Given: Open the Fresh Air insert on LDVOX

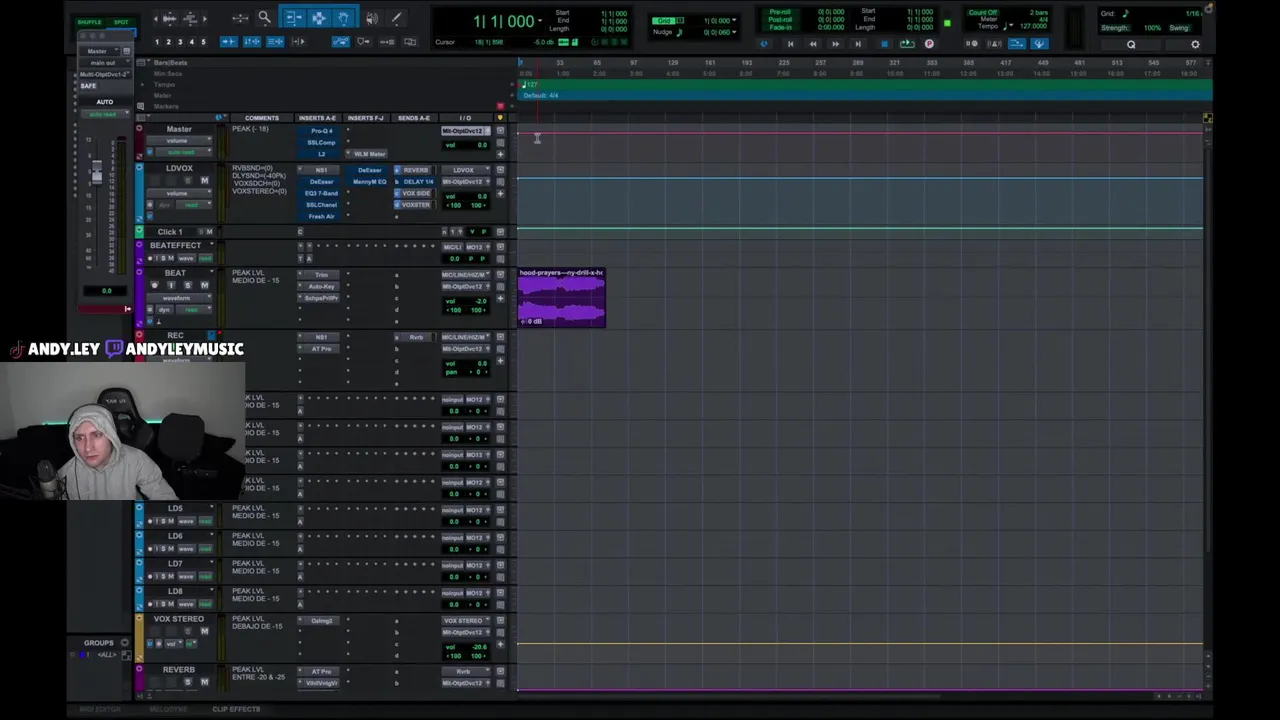Looking at the screenshot, I should coord(321,216).
